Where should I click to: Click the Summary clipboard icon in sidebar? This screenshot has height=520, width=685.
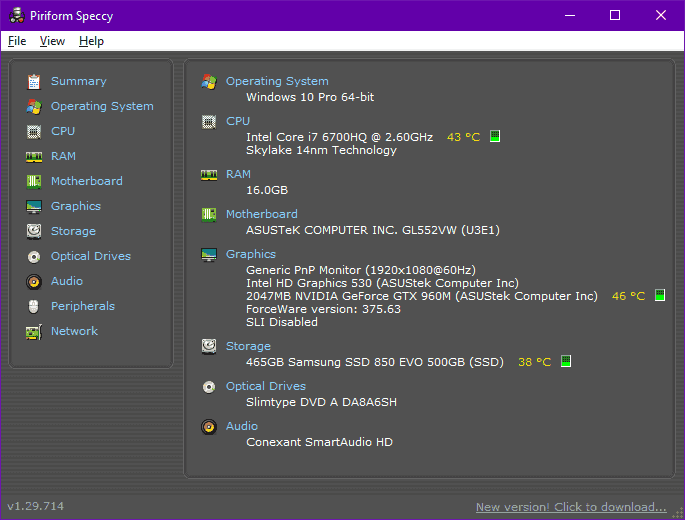point(34,82)
